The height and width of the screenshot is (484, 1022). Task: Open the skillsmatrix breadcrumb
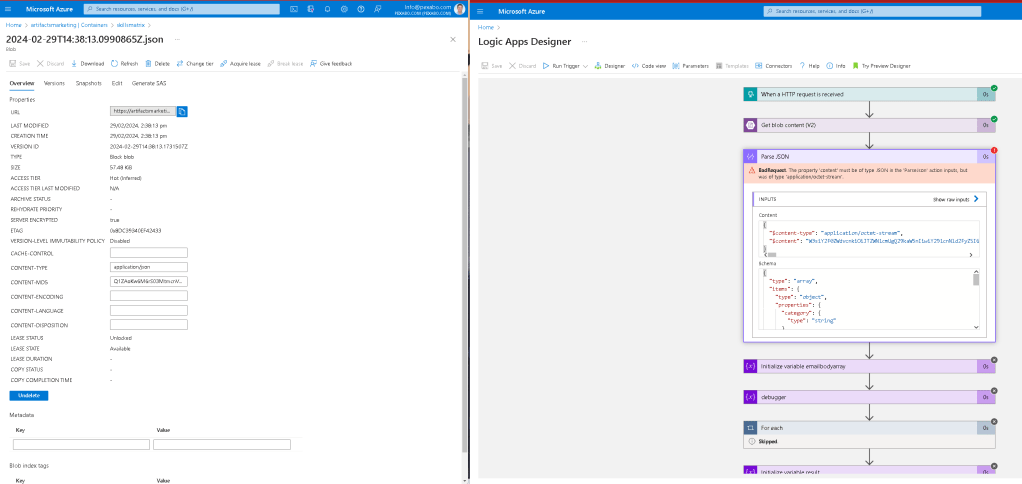[x=129, y=25]
